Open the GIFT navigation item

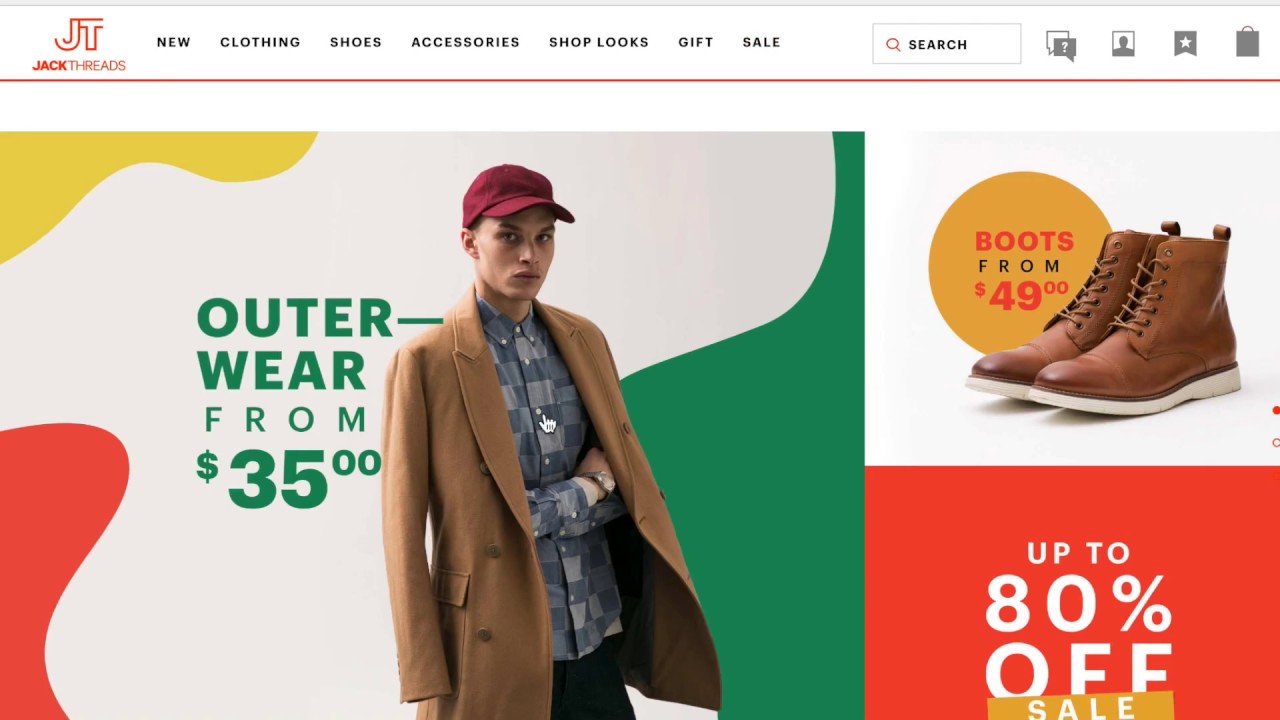(696, 42)
